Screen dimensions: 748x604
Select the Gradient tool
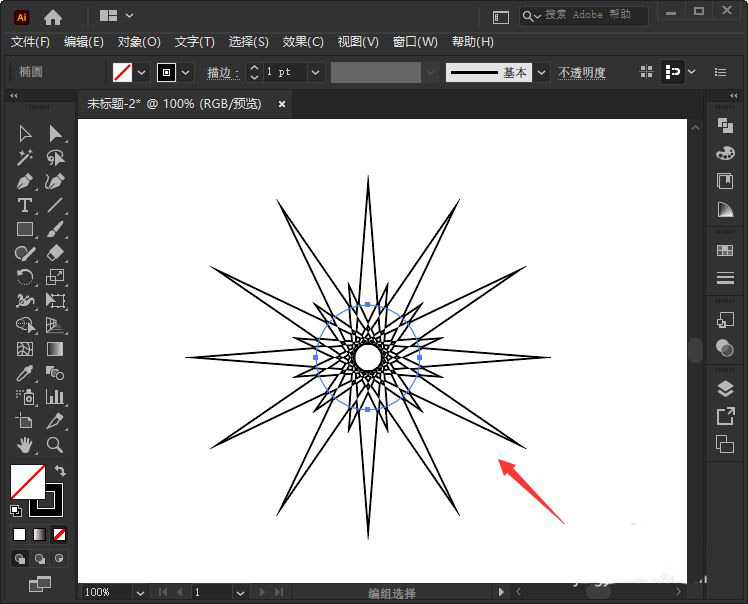55,349
